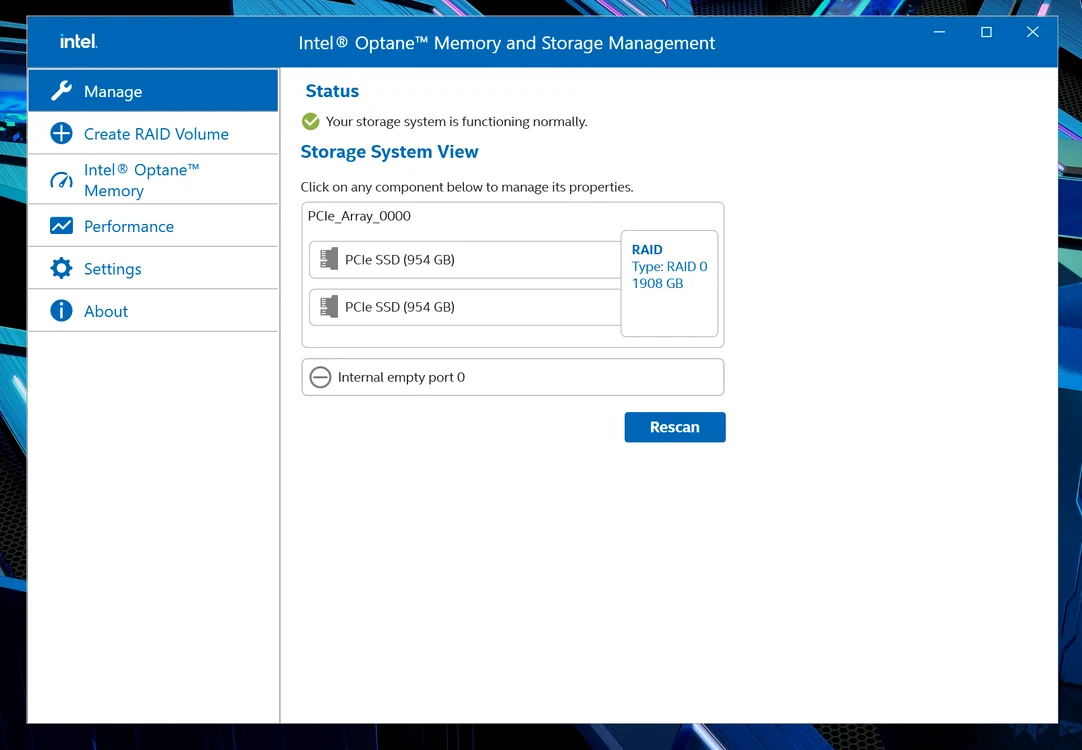
Task: Click the green checkmark status icon
Action: (x=311, y=121)
